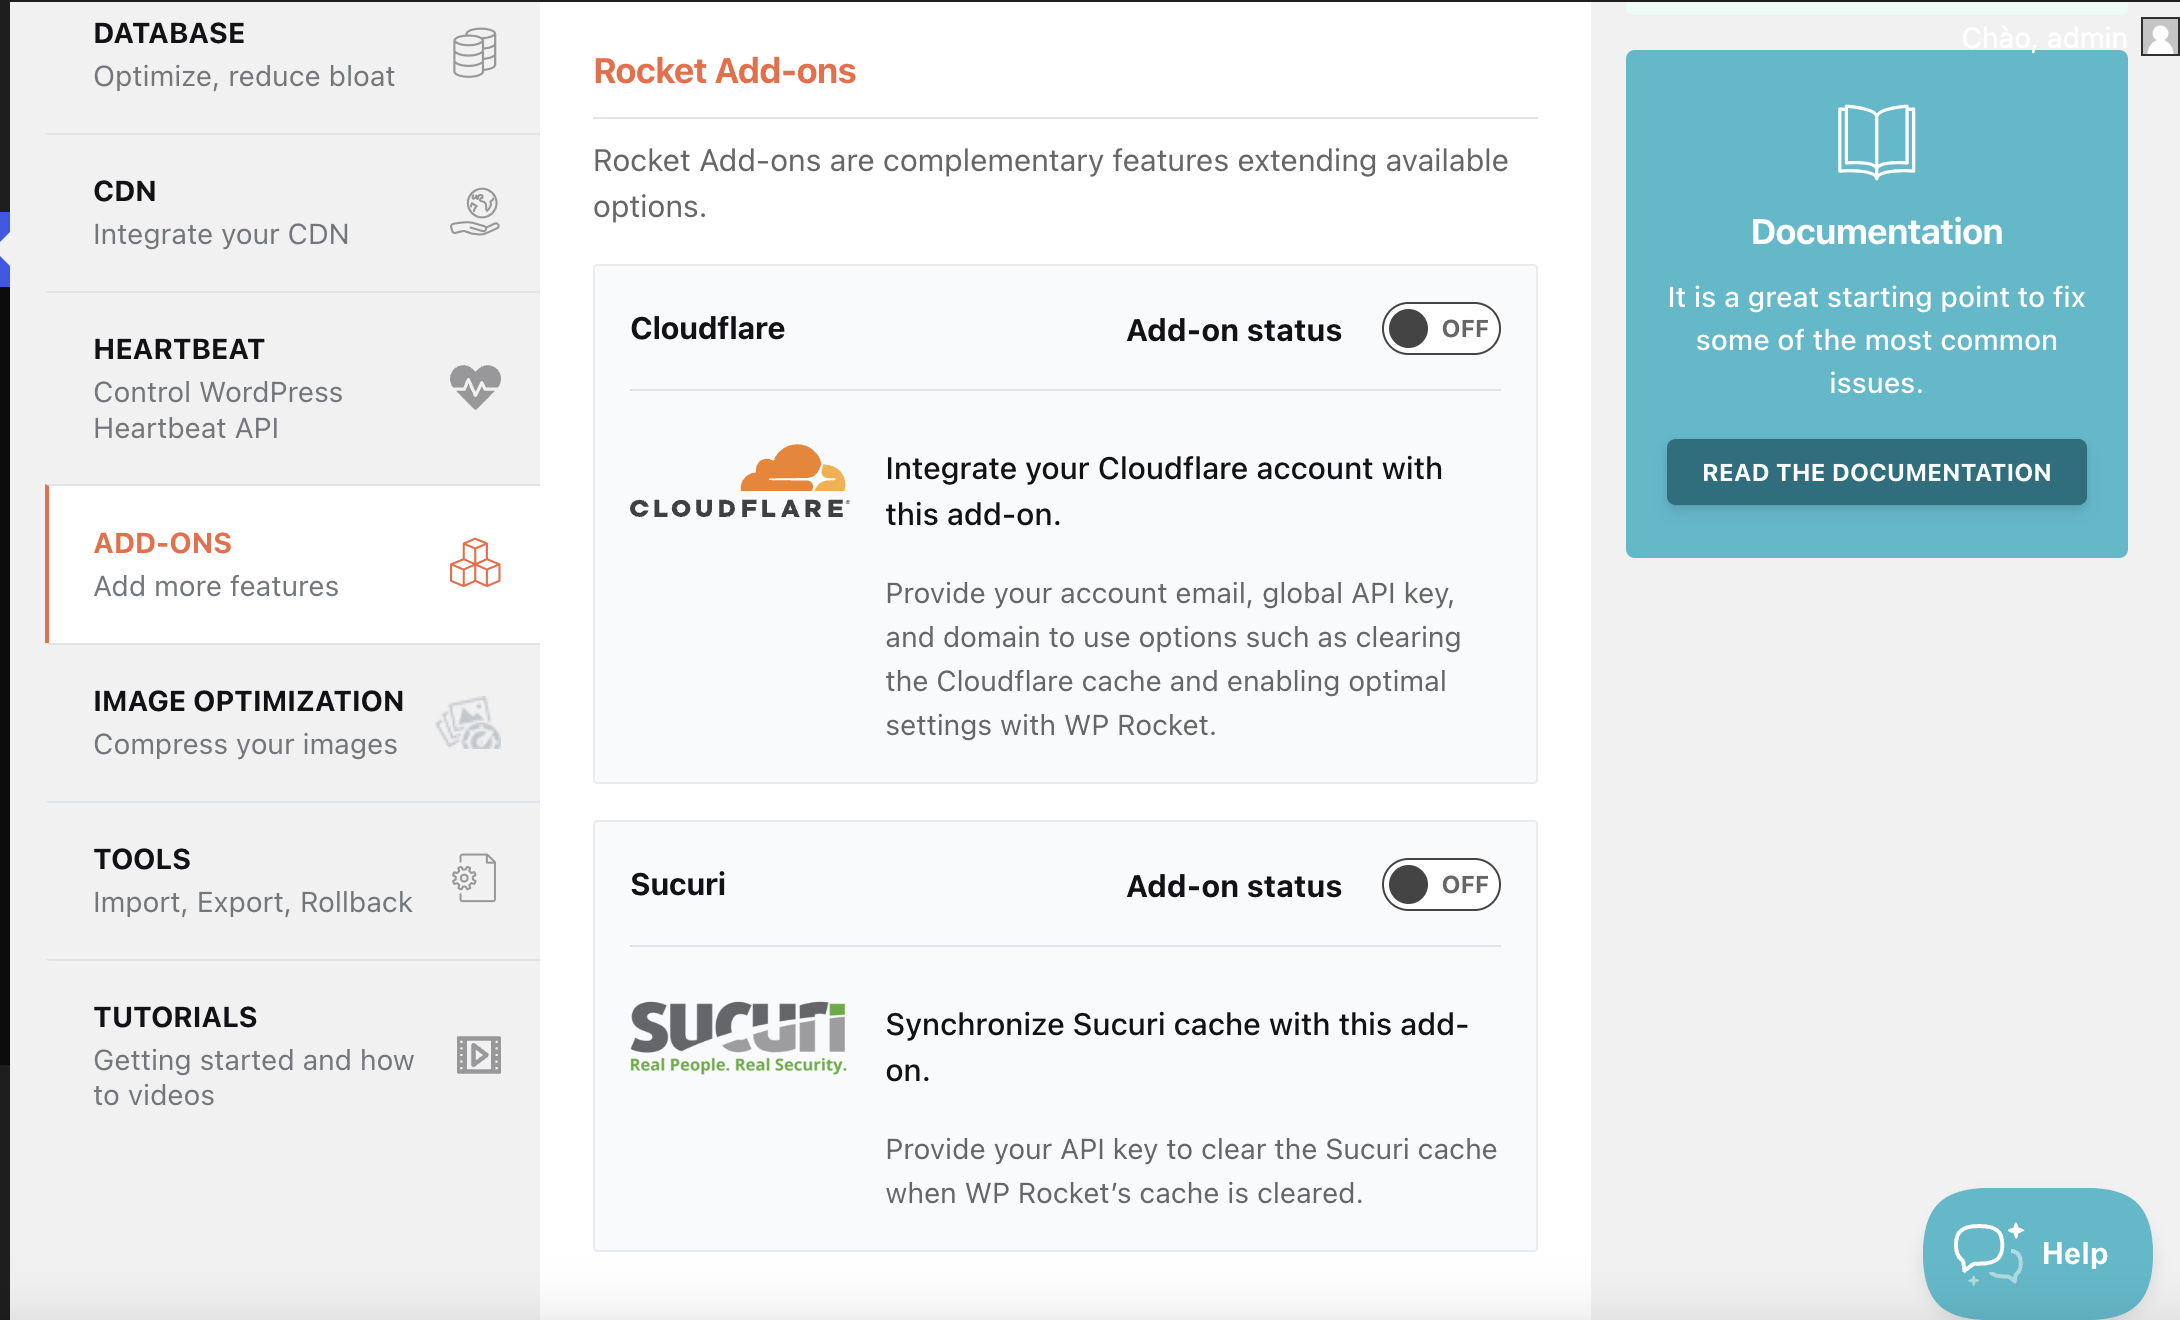Click the Database stacked-disks icon
This screenshot has width=2180, height=1320.
(x=474, y=53)
